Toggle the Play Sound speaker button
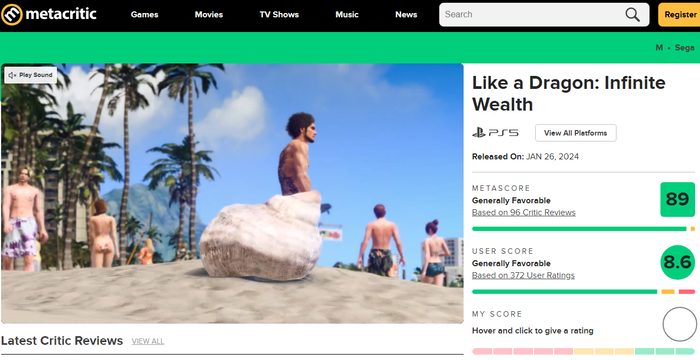 coord(31,75)
